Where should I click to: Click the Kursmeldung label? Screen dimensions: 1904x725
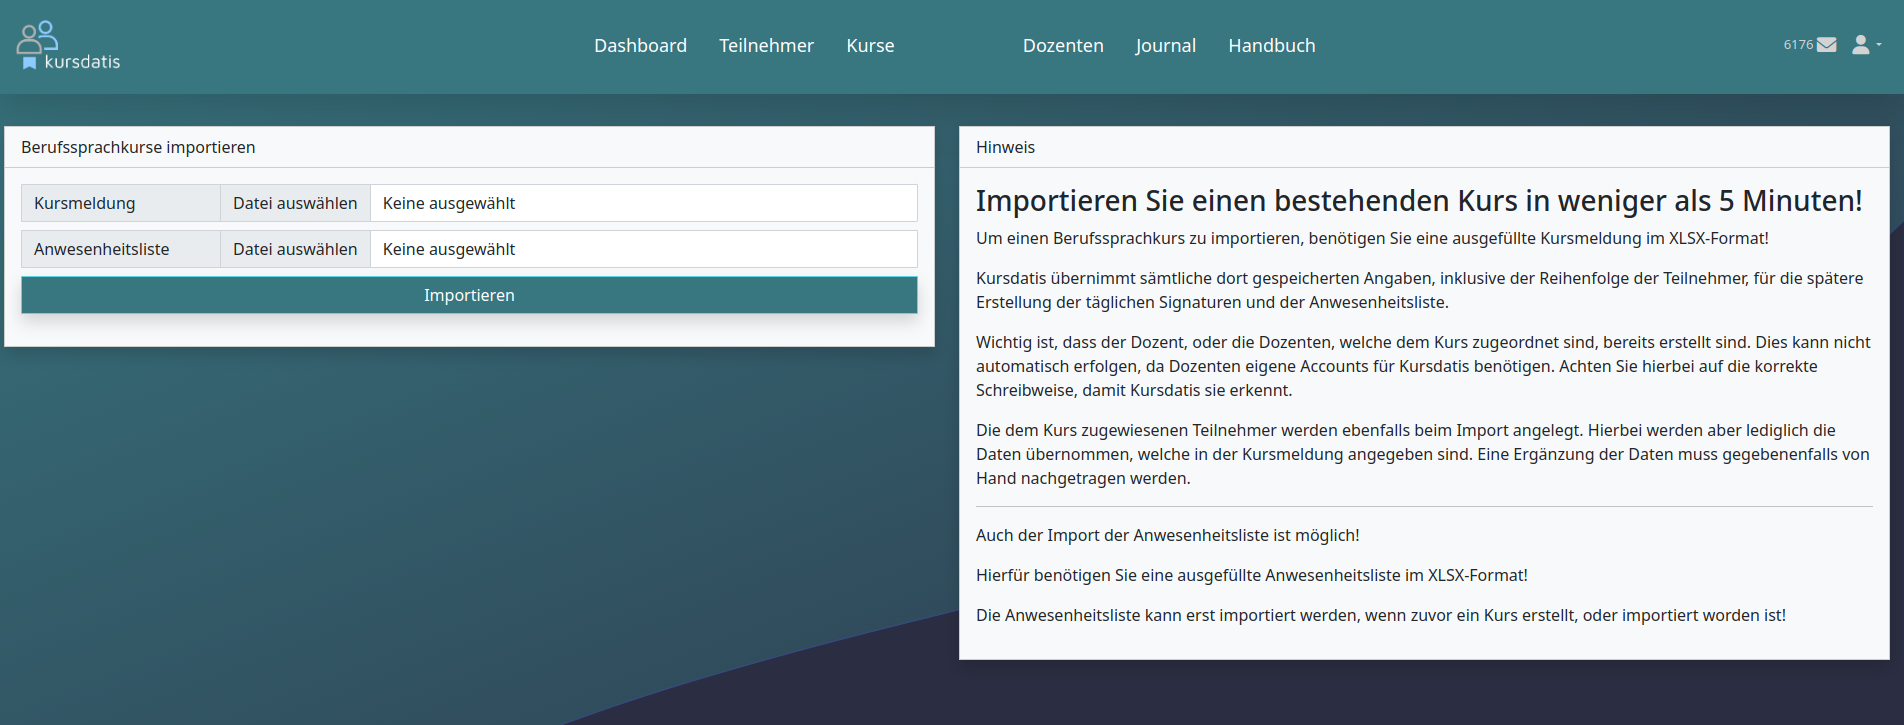point(120,203)
